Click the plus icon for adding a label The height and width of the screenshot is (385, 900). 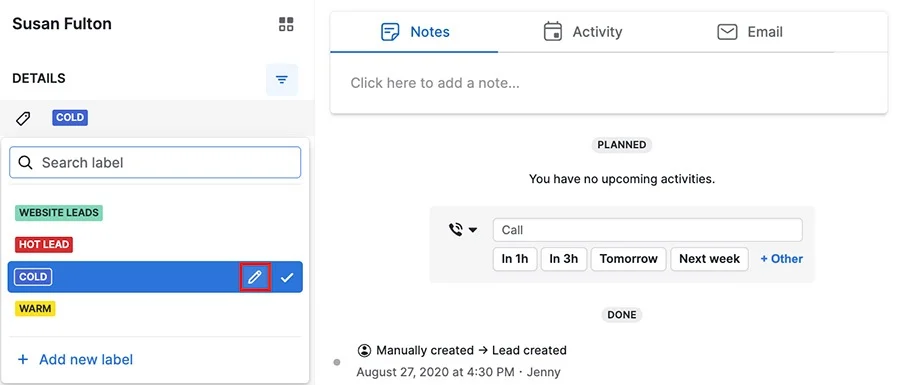pyautogui.click(x=23, y=360)
